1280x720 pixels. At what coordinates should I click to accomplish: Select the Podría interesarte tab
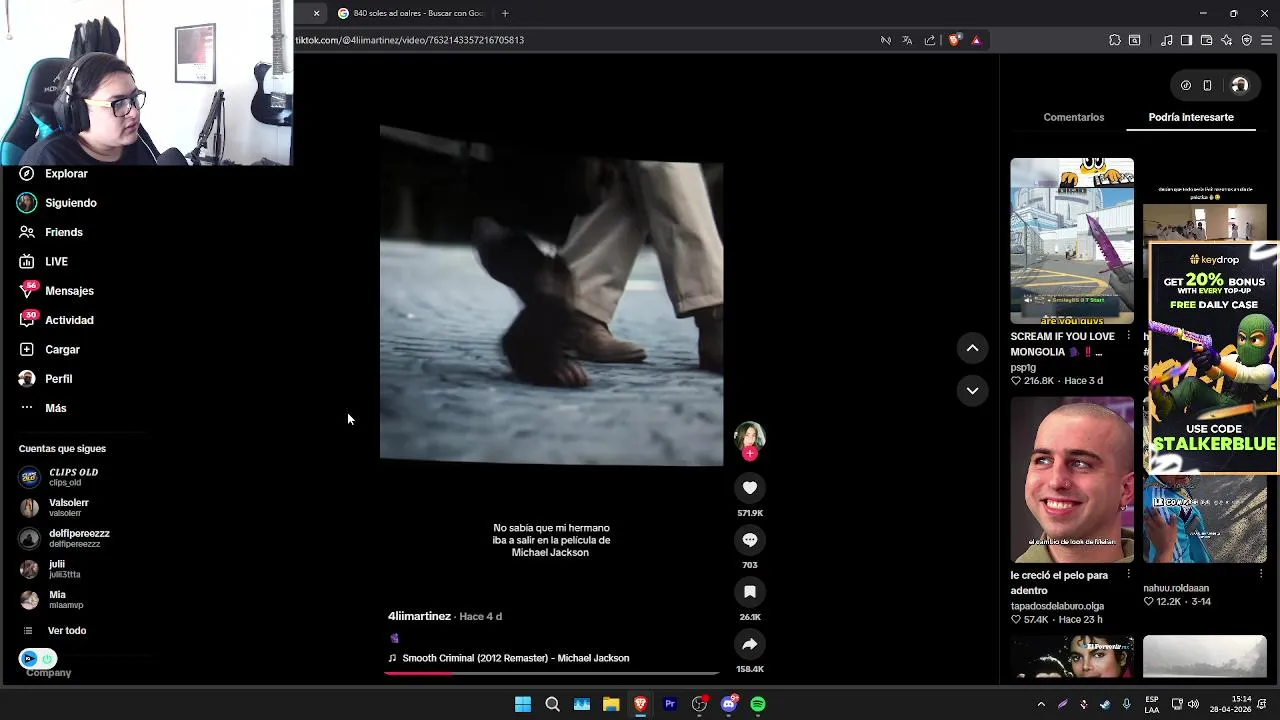point(1191,117)
